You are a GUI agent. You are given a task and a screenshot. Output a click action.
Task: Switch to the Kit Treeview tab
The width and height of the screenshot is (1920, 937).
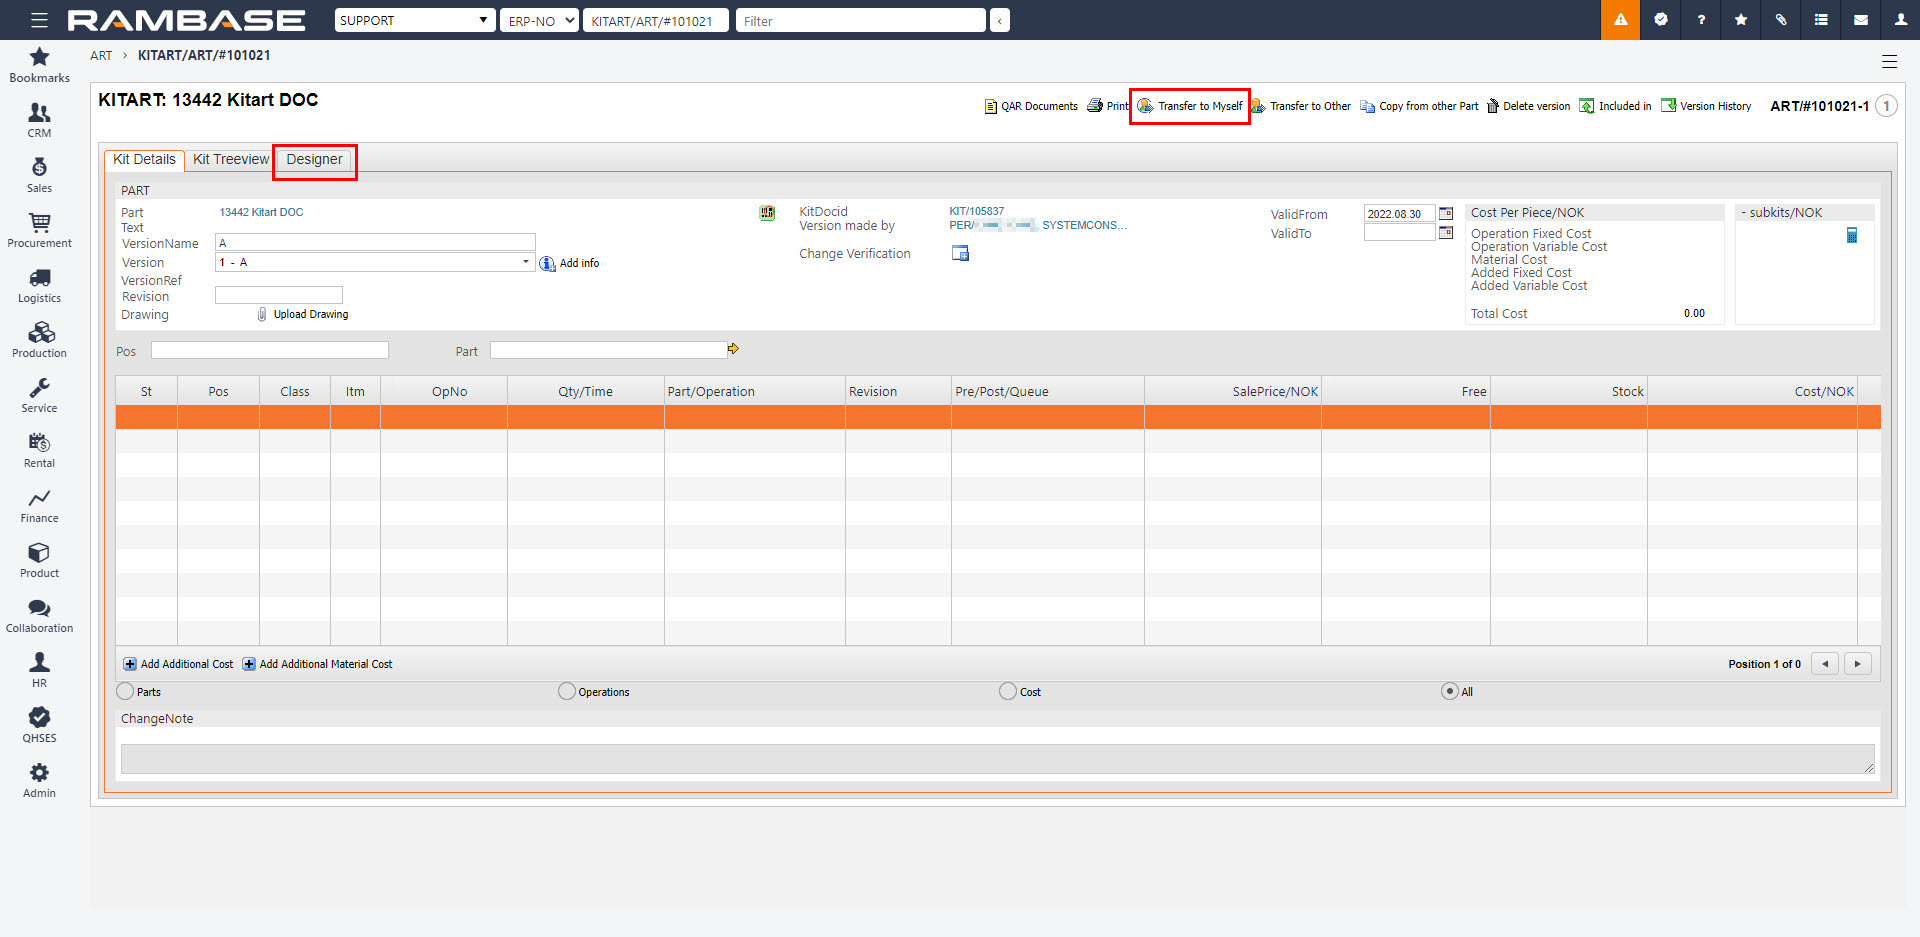pos(230,160)
